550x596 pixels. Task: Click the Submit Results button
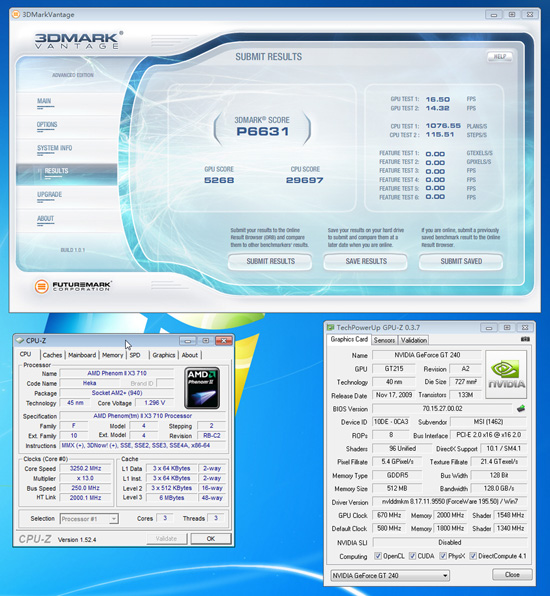point(270,262)
